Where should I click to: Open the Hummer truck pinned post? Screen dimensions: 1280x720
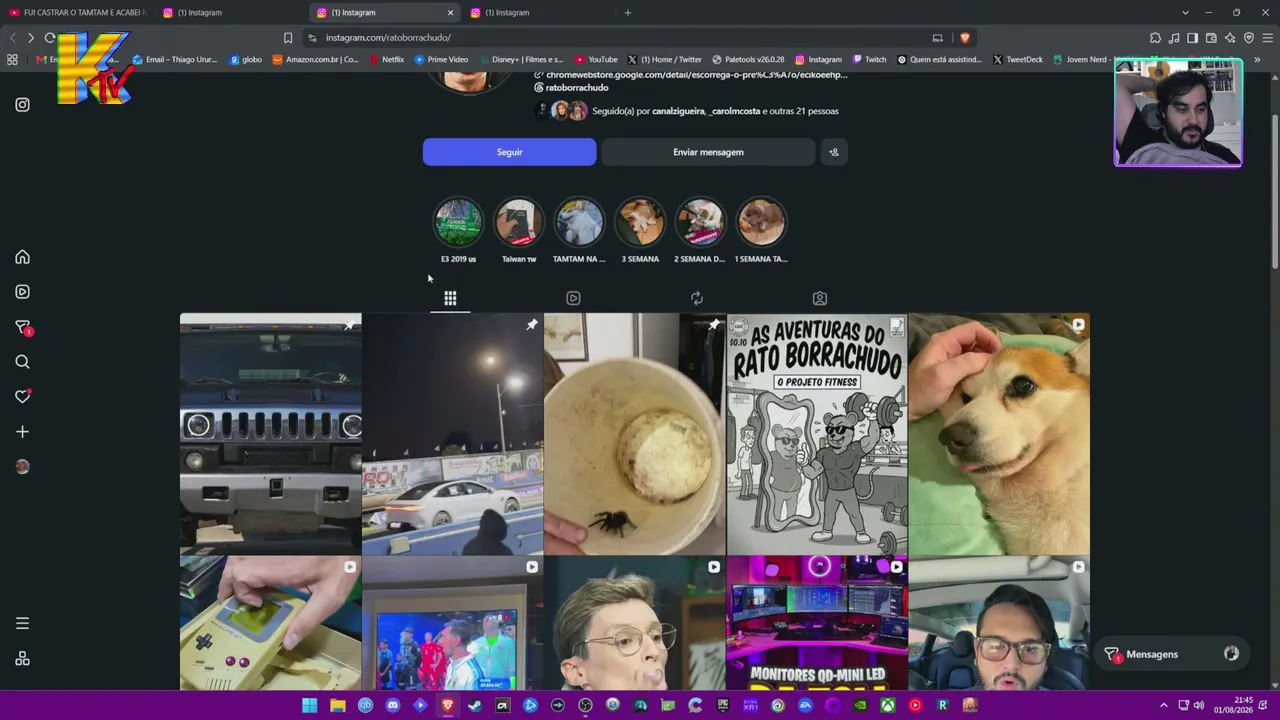271,434
